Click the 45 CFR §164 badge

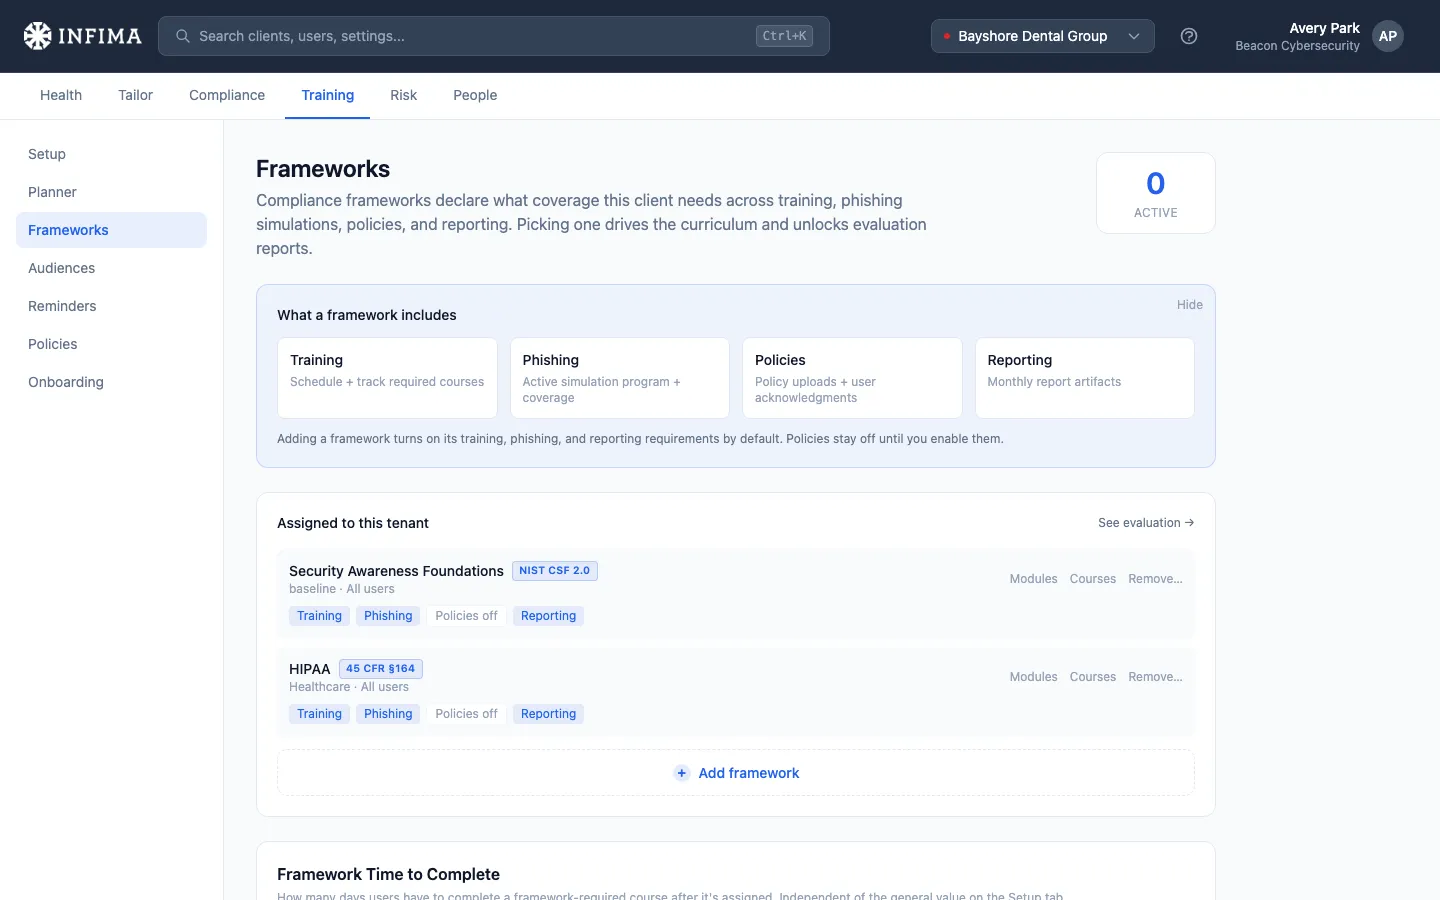click(381, 669)
